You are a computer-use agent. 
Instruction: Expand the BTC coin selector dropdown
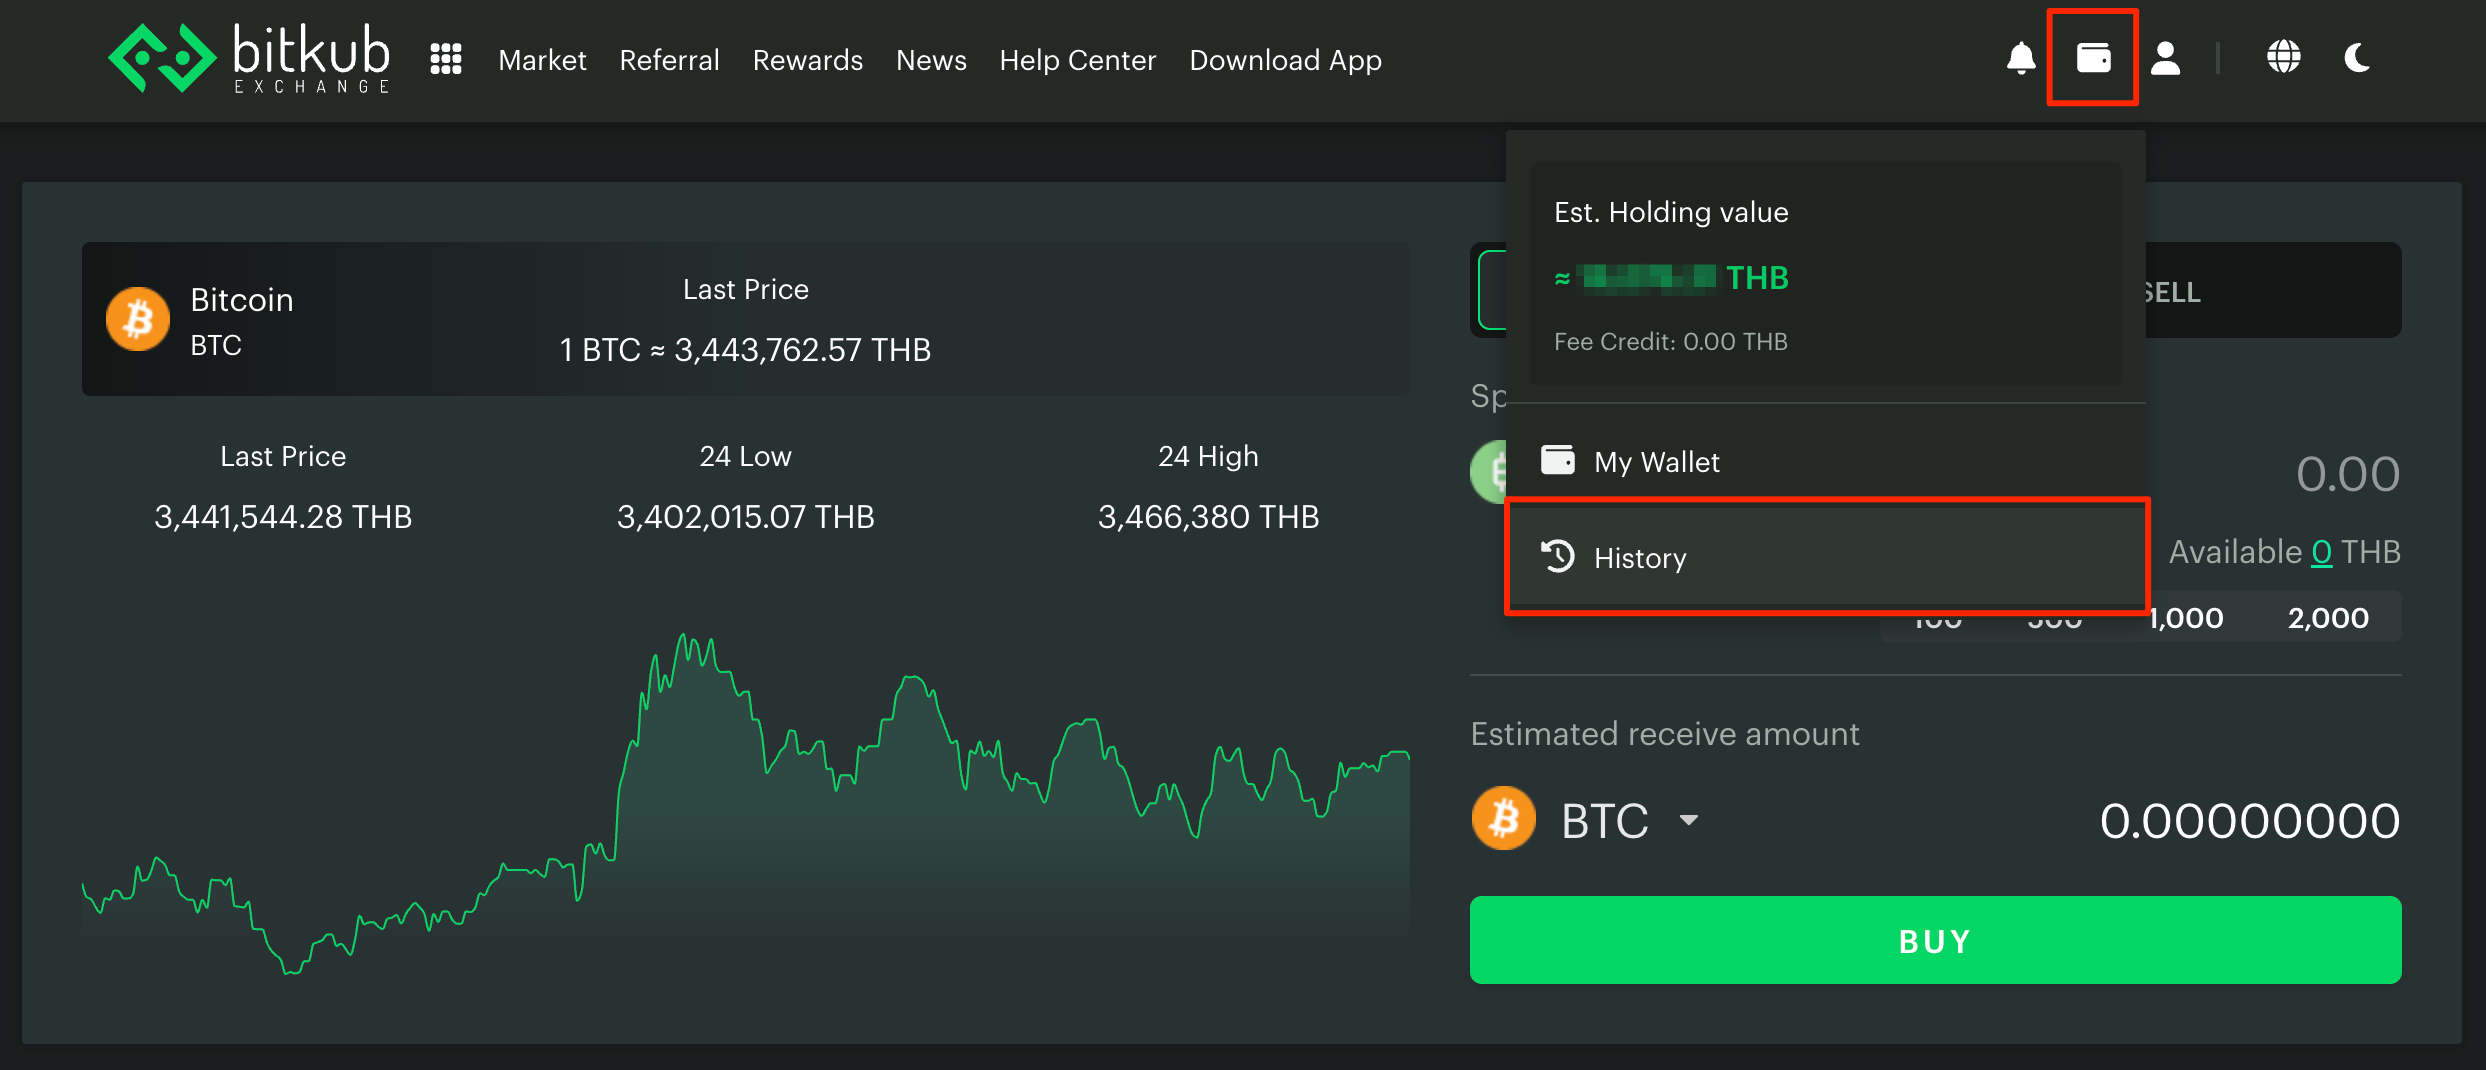pos(1630,820)
